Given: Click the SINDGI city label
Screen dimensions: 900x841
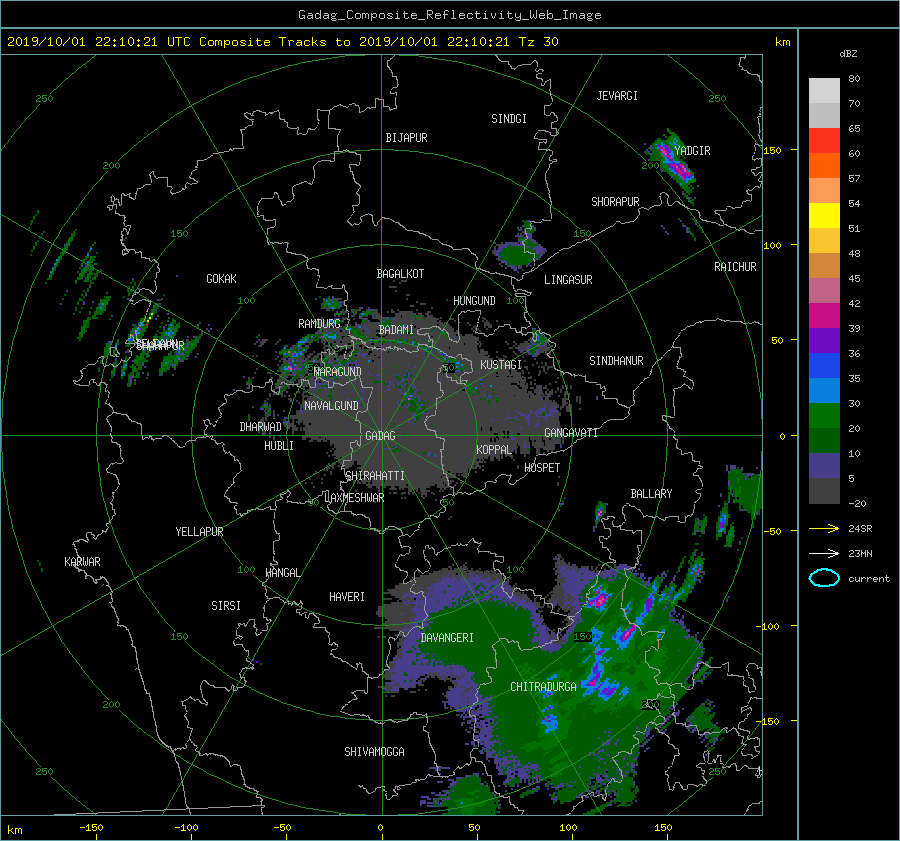Looking at the screenshot, I should (x=509, y=119).
